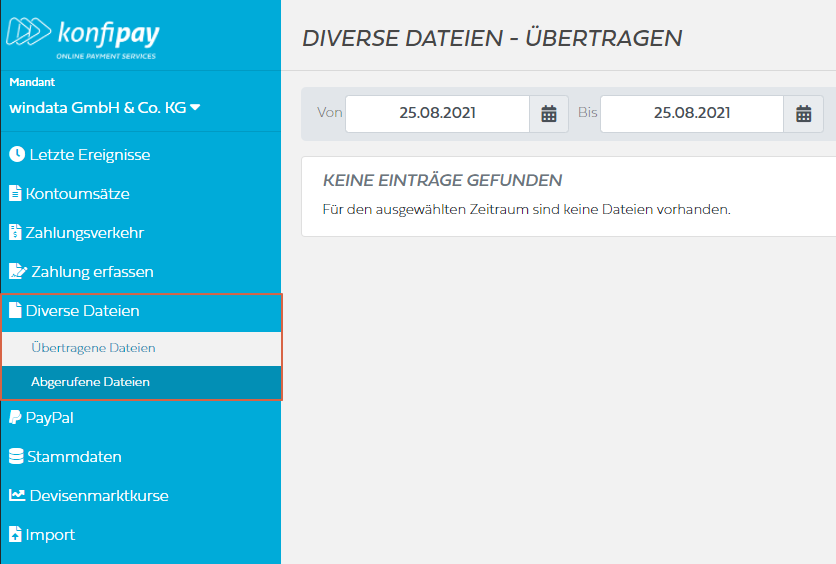Open Abgerufene Dateien submenu item
Screen dimensions: 836x564
(x=90, y=382)
